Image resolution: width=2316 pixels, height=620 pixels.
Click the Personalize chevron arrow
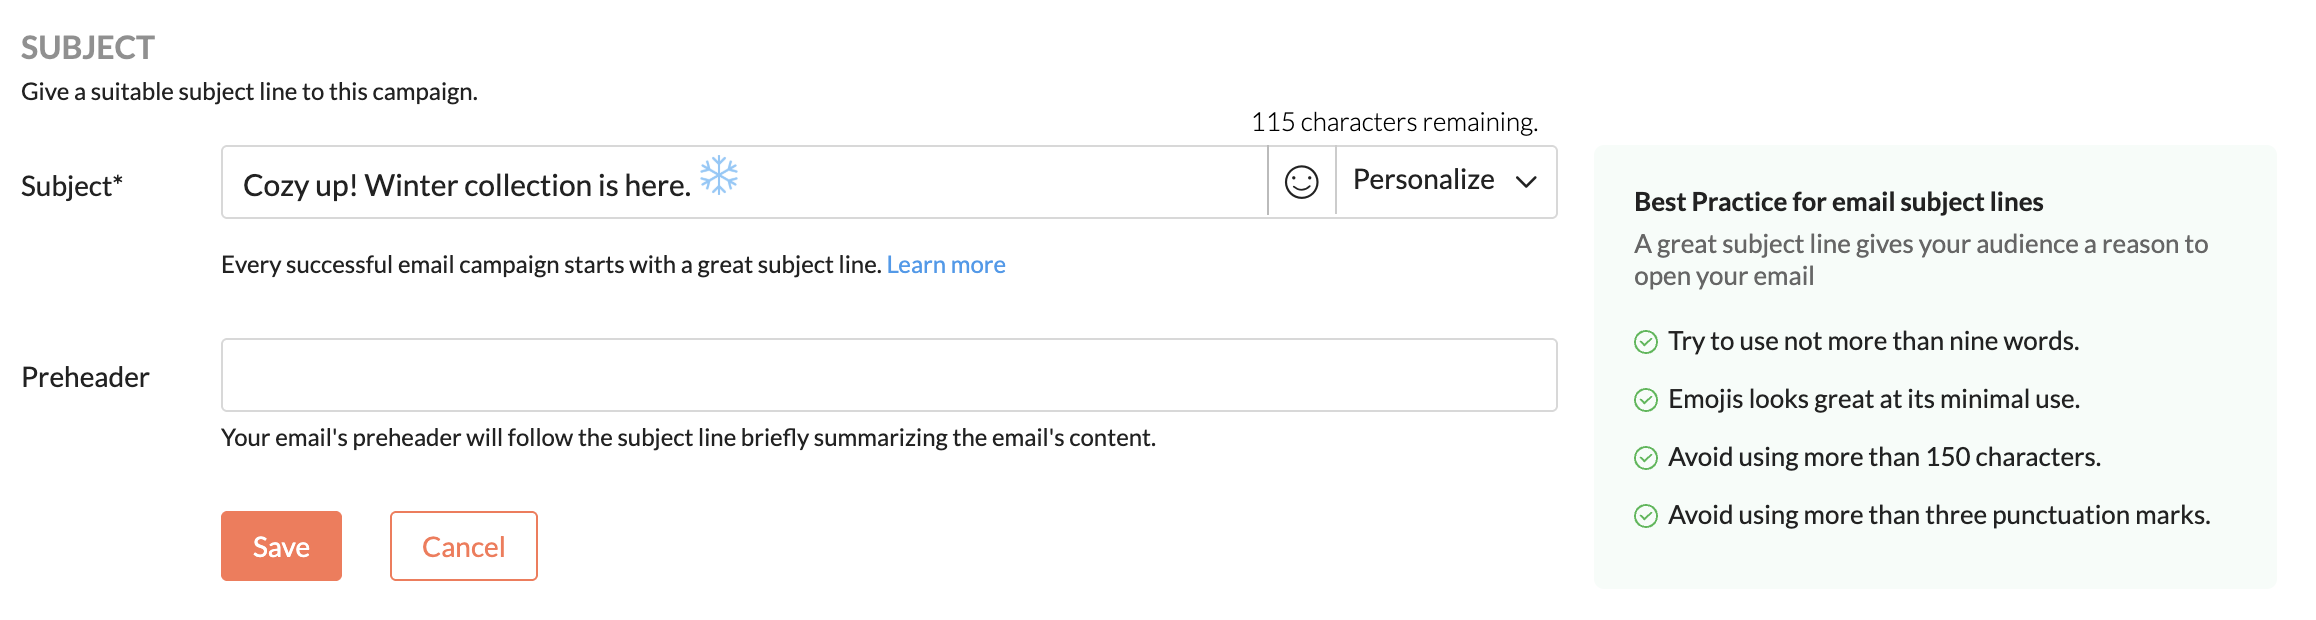[x=1525, y=182]
